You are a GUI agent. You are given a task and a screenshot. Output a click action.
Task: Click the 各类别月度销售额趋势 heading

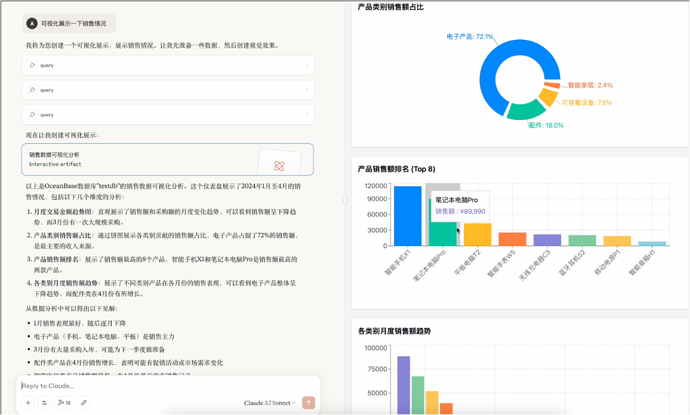tap(394, 331)
